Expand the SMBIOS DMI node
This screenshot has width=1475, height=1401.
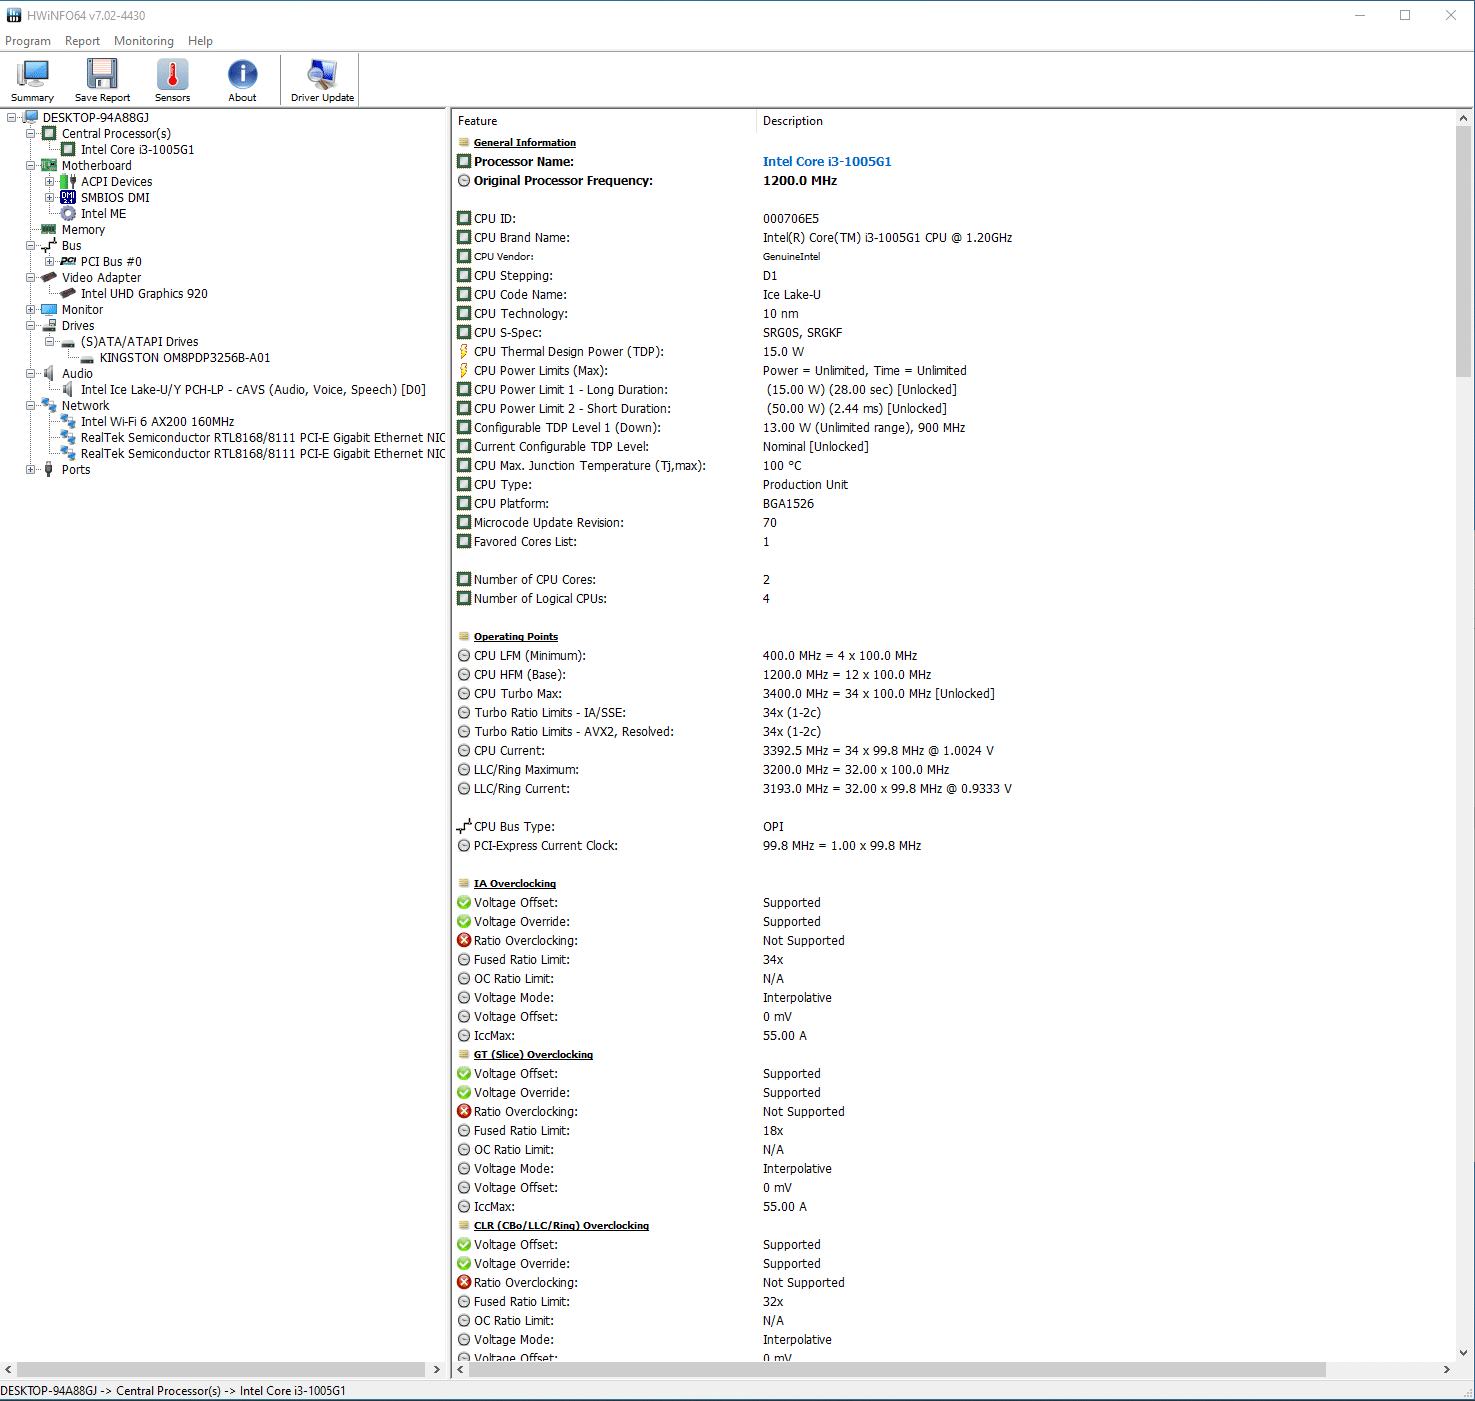pos(49,197)
